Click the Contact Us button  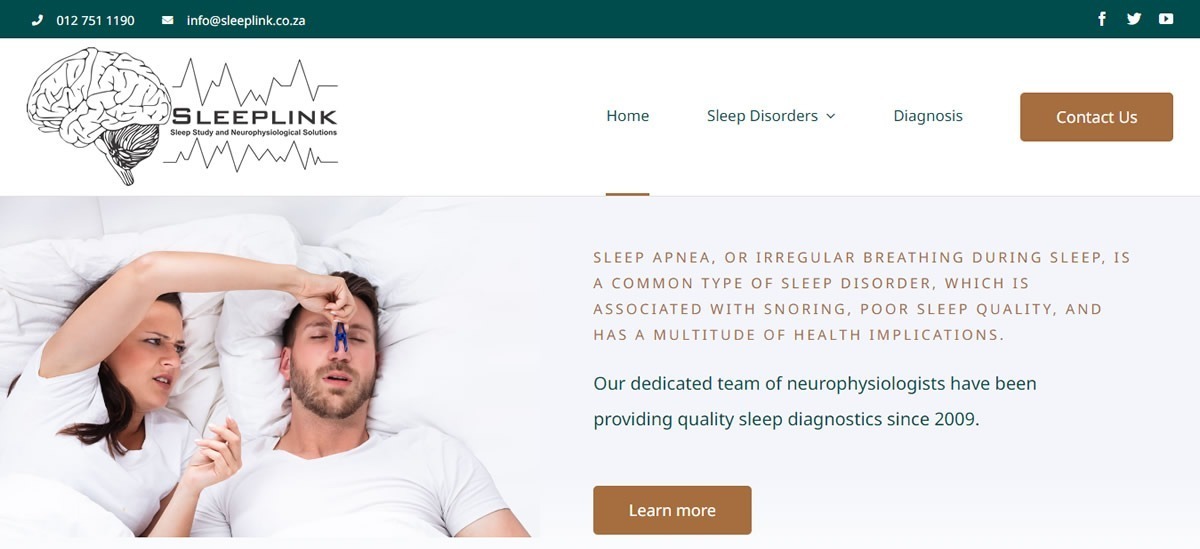1096,117
